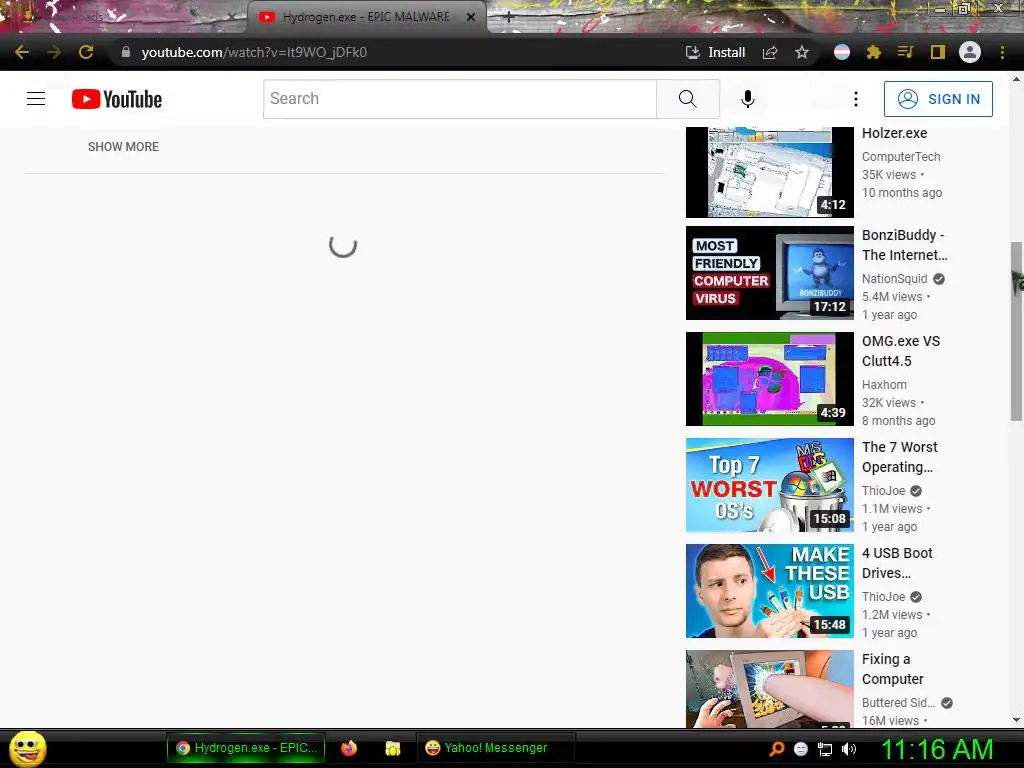Open the Chrome profile avatar

[x=970, y=52]
